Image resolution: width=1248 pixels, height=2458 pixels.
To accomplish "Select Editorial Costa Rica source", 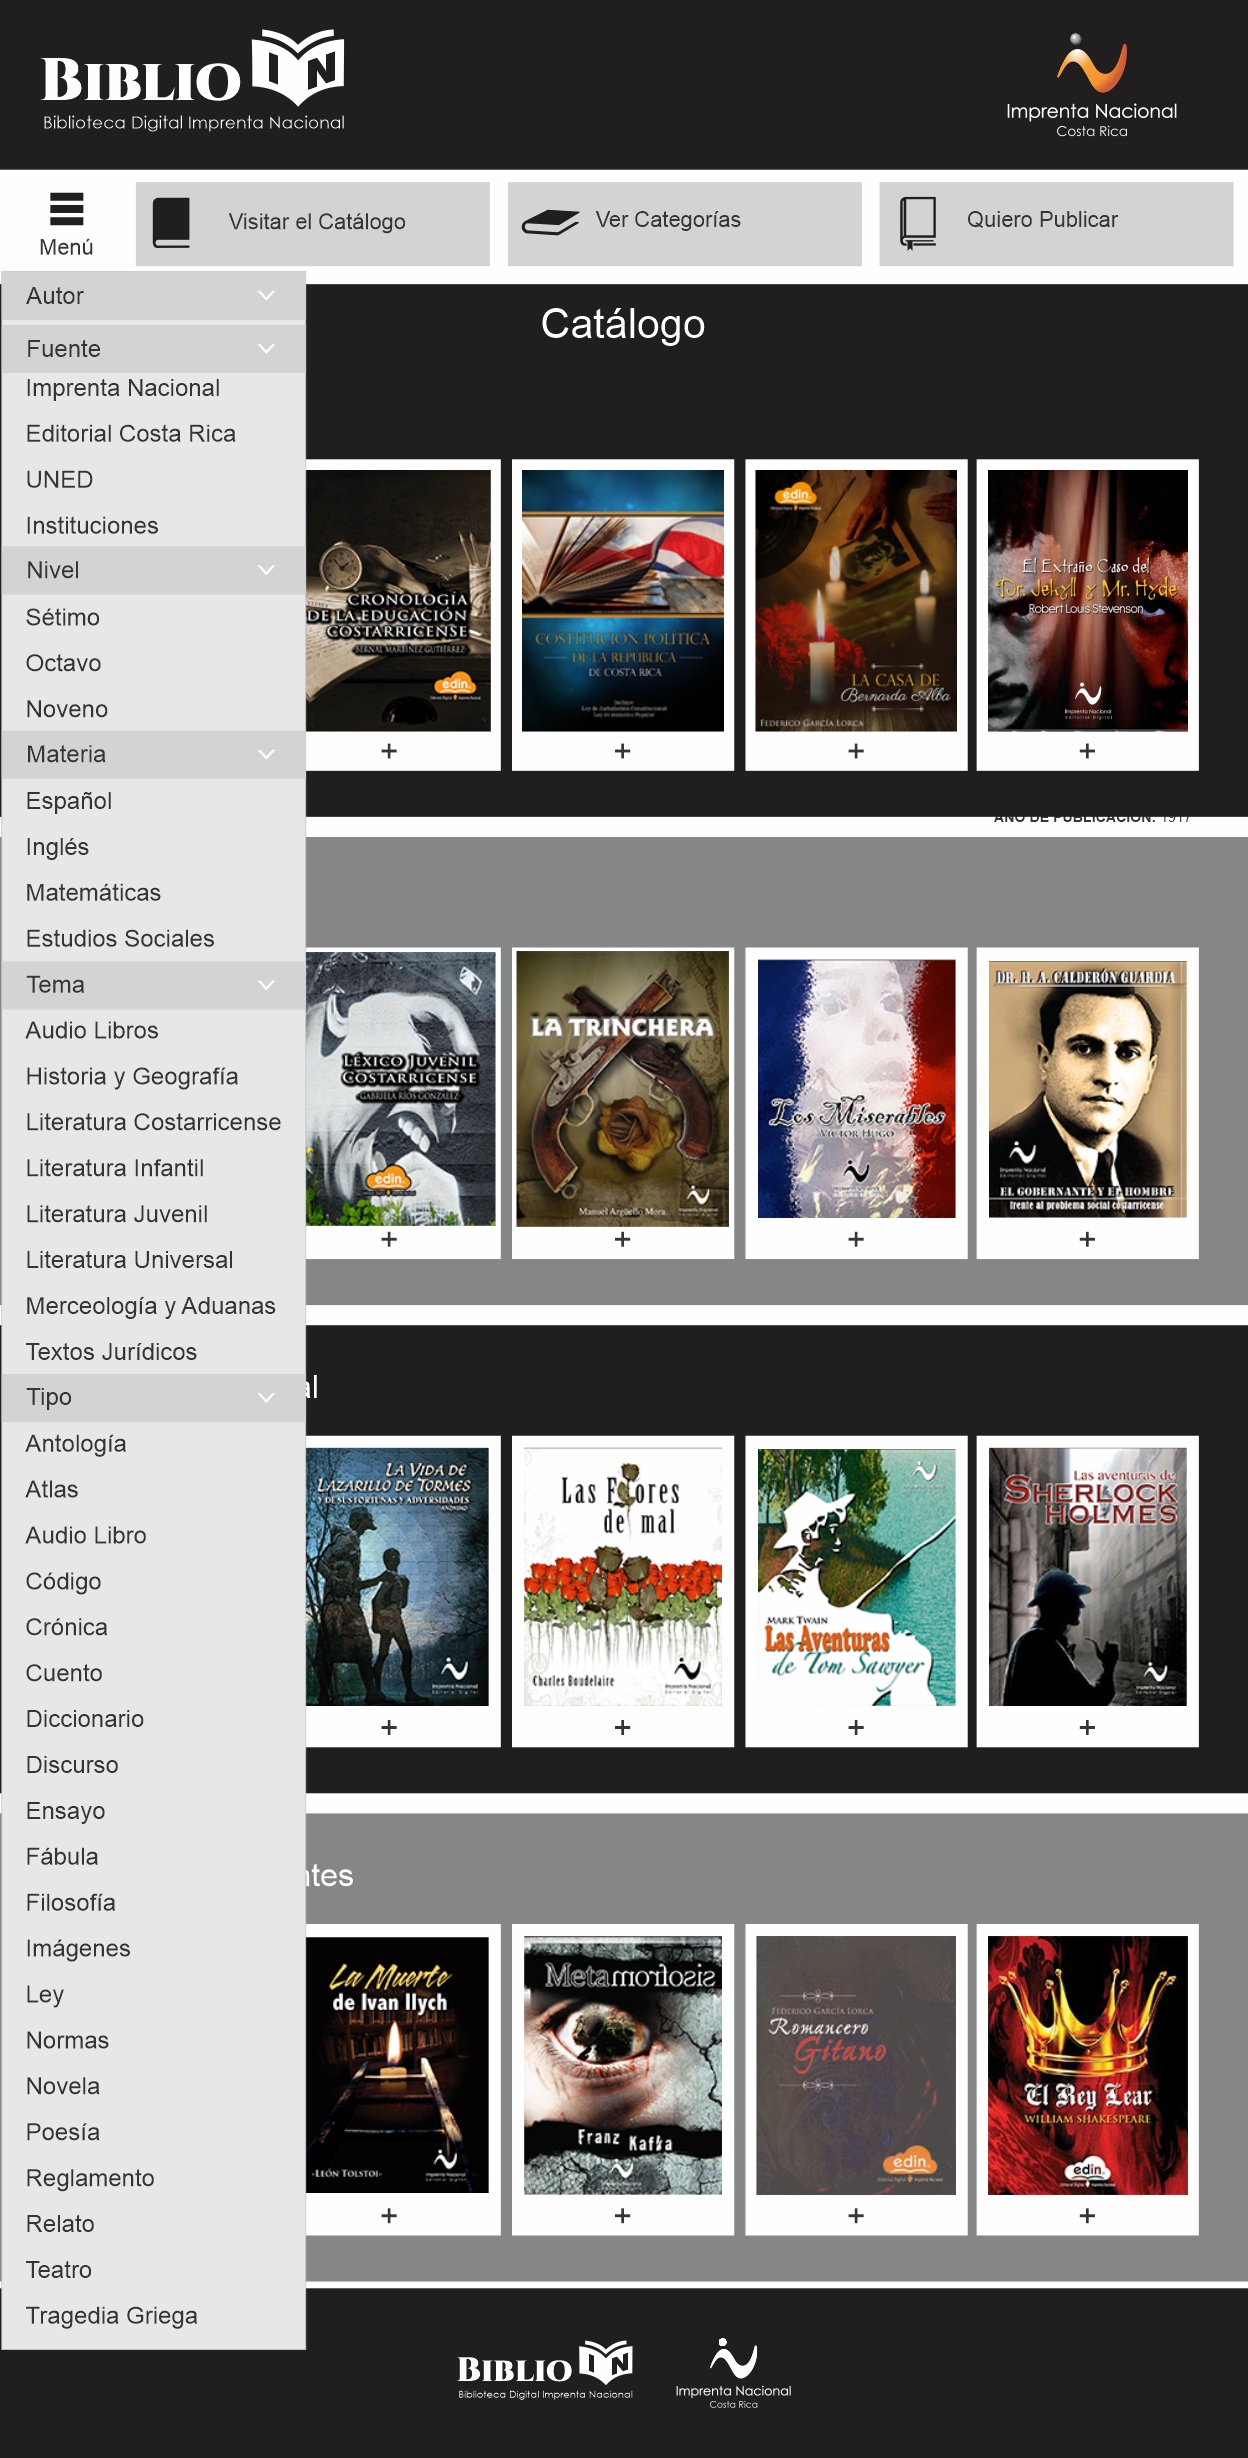I will click(131, 434).
